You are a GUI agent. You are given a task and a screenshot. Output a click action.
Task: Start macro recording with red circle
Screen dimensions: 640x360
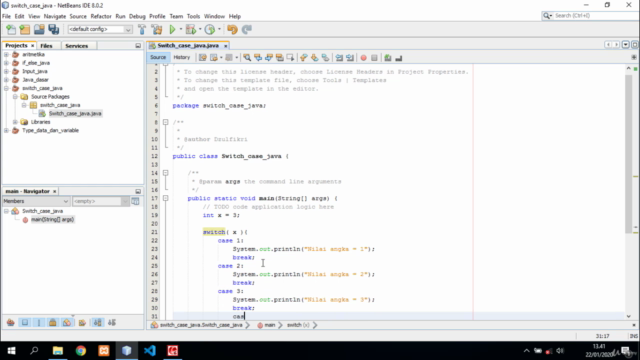pos(363,58)
